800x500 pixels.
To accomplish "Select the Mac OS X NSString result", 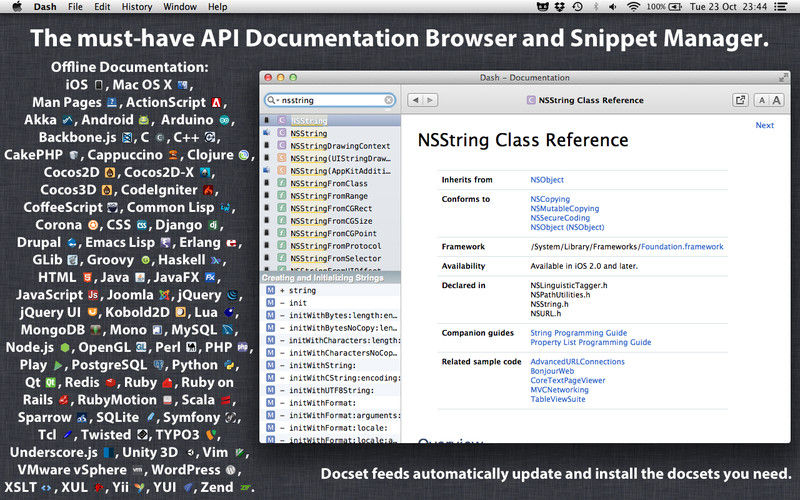I will 330,133.
